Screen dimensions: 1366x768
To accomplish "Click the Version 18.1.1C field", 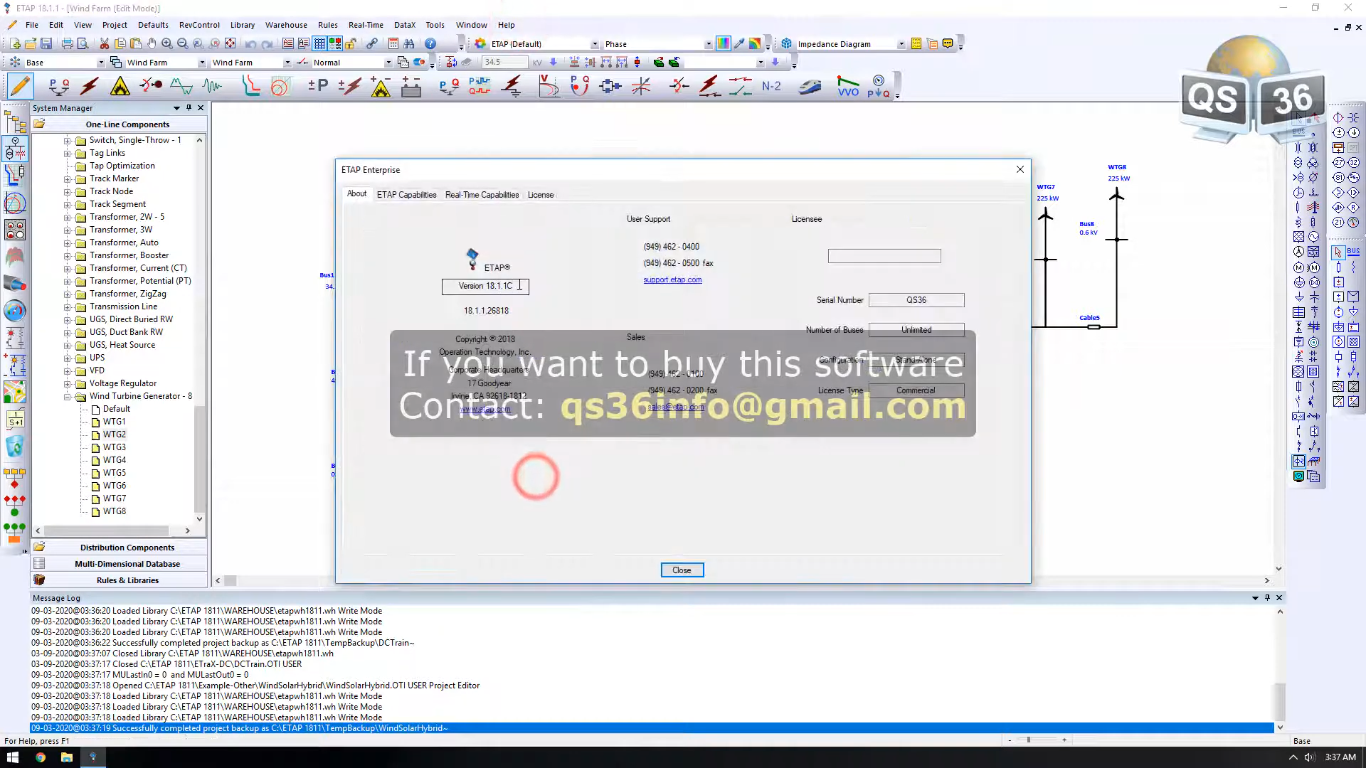I will 485,286.
